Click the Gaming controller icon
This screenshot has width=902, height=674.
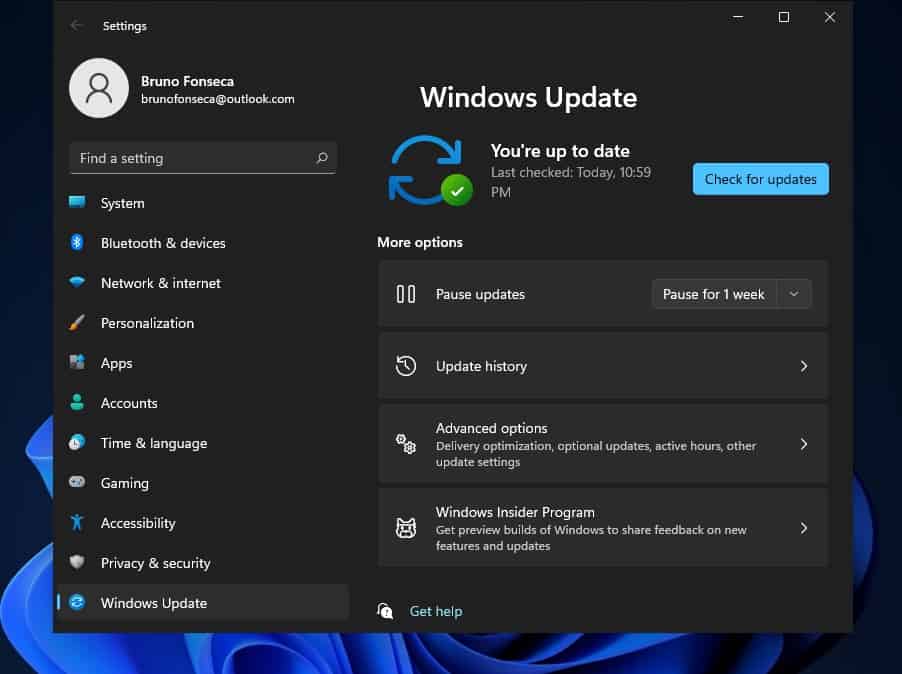click(x=77, y=481)
